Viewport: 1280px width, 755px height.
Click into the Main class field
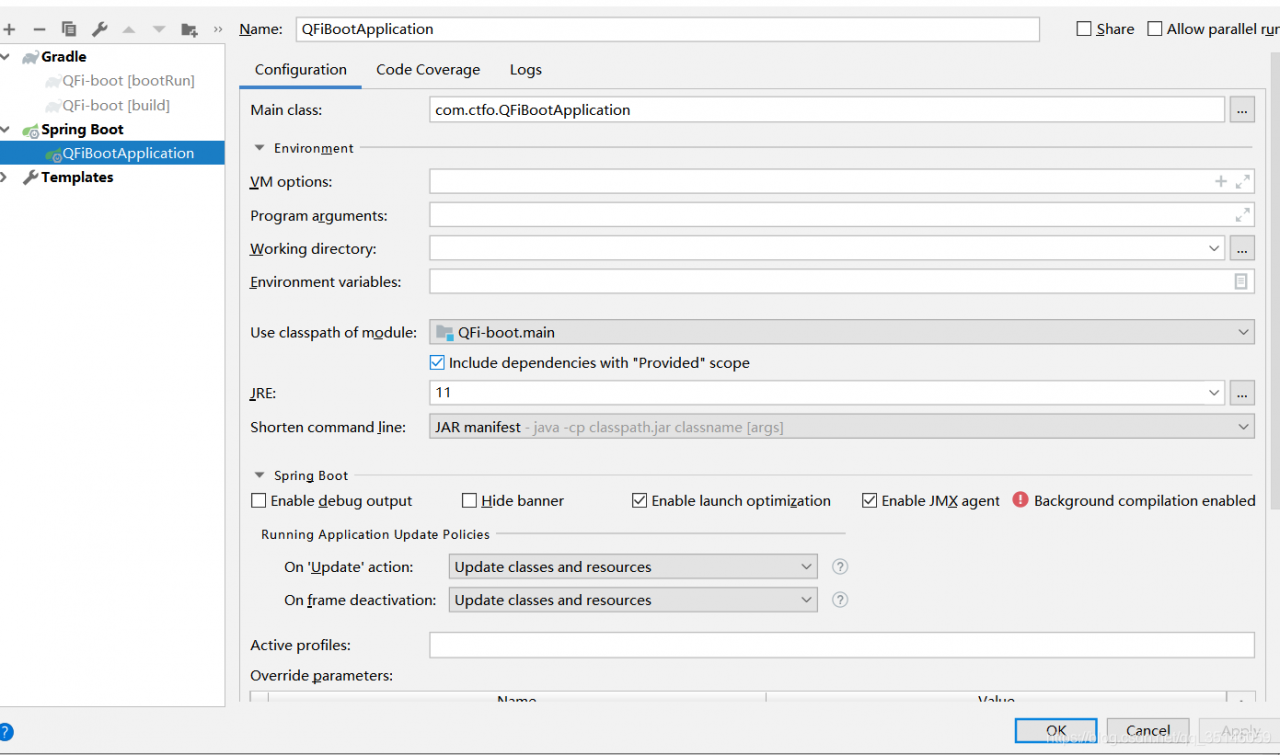pyautogui.click(x=827, y=110)
